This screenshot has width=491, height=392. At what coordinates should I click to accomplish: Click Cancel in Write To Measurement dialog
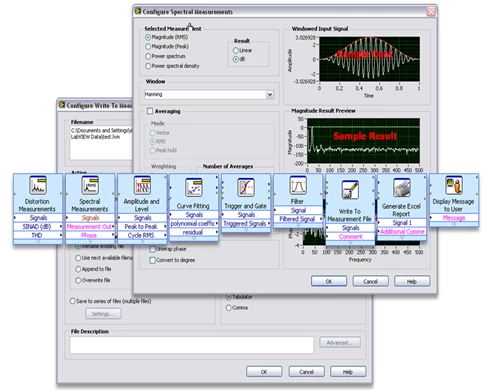pos(306,372)
